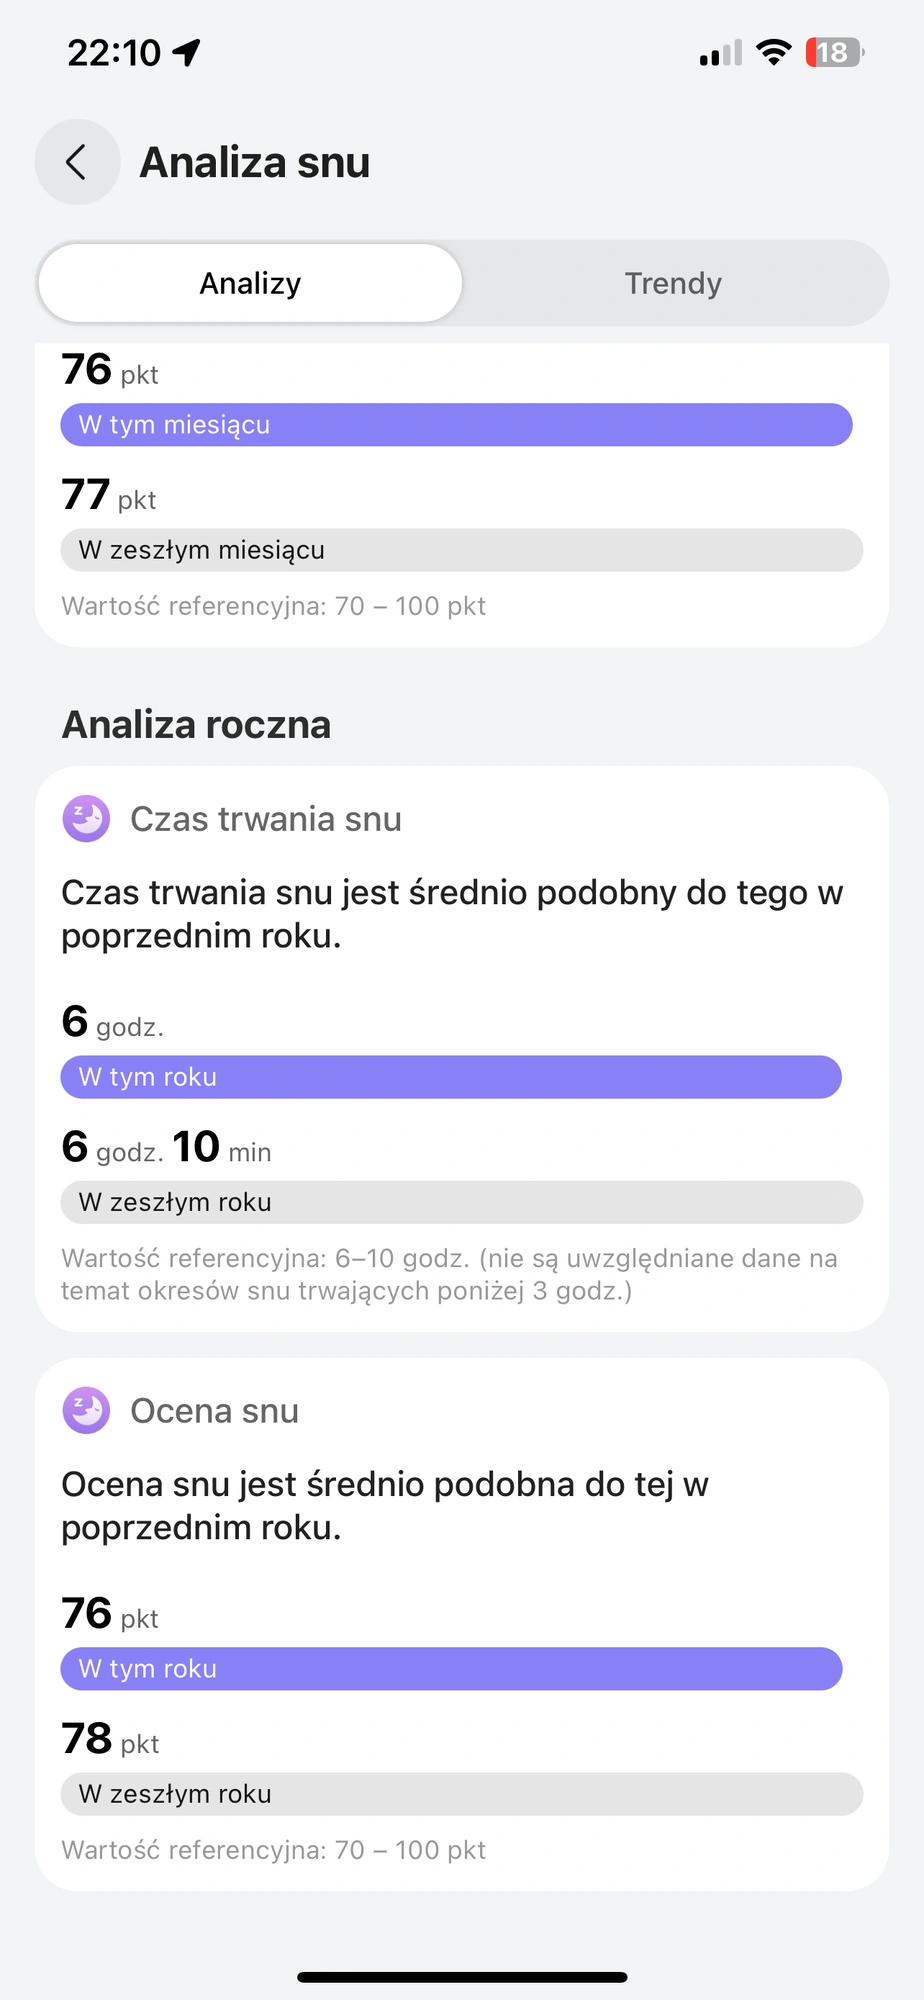Tap the Wi-Fi status icon

[x=773, y=52]
